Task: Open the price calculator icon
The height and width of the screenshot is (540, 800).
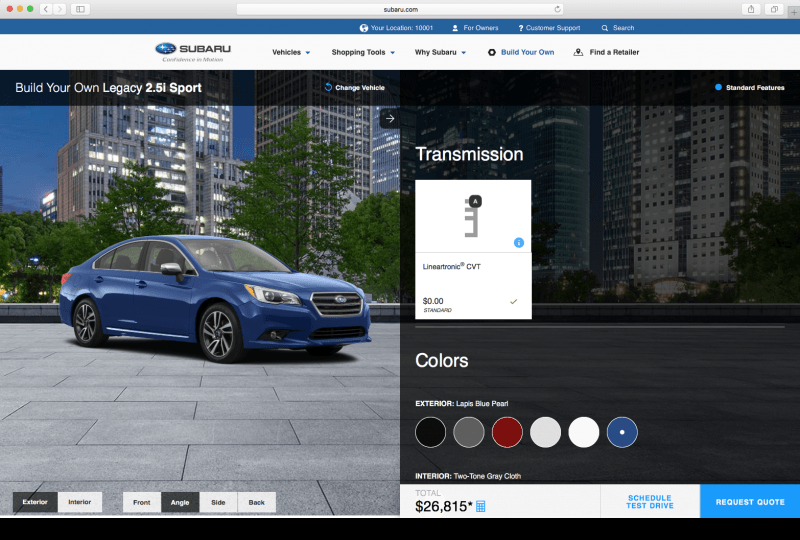Action: 481,506
